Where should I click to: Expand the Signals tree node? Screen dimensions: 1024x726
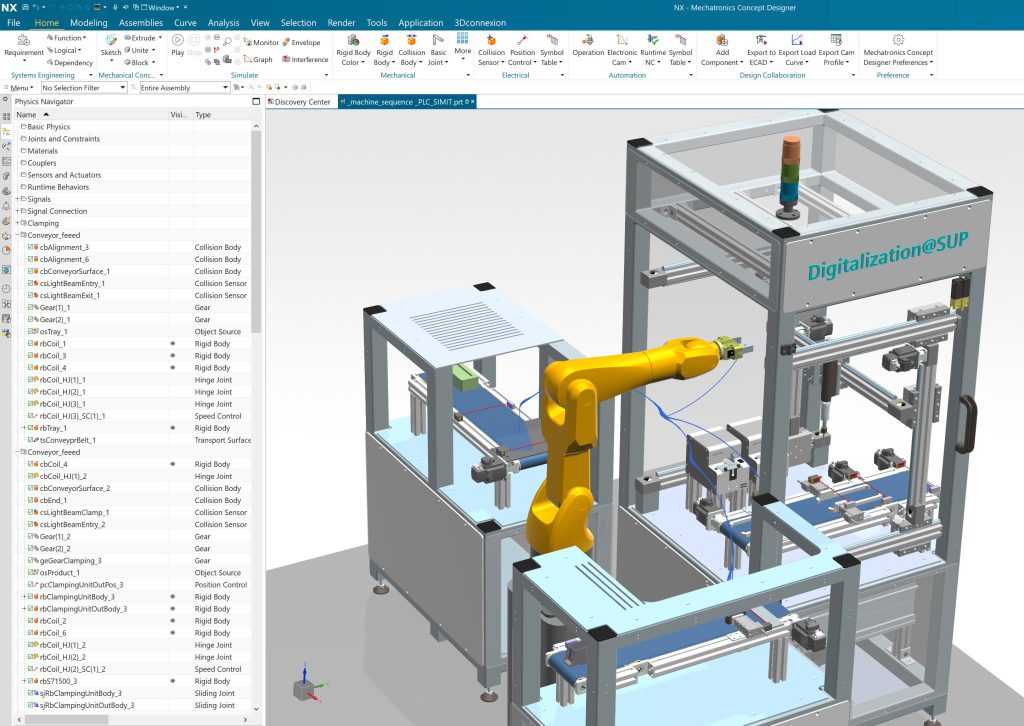16,199
